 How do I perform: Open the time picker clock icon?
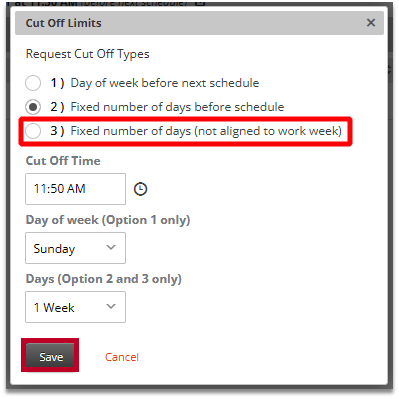pyautogui.click(x=140, y=189)
